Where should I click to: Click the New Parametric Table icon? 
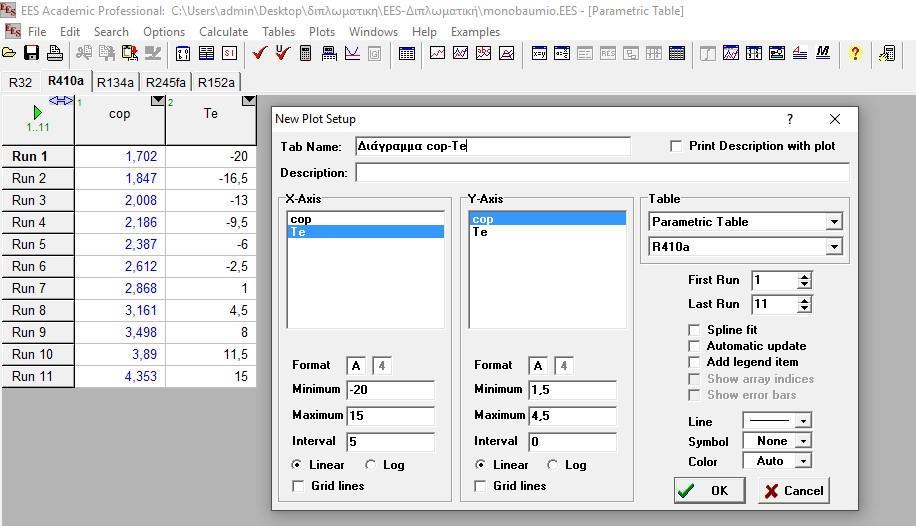(407, 54)
